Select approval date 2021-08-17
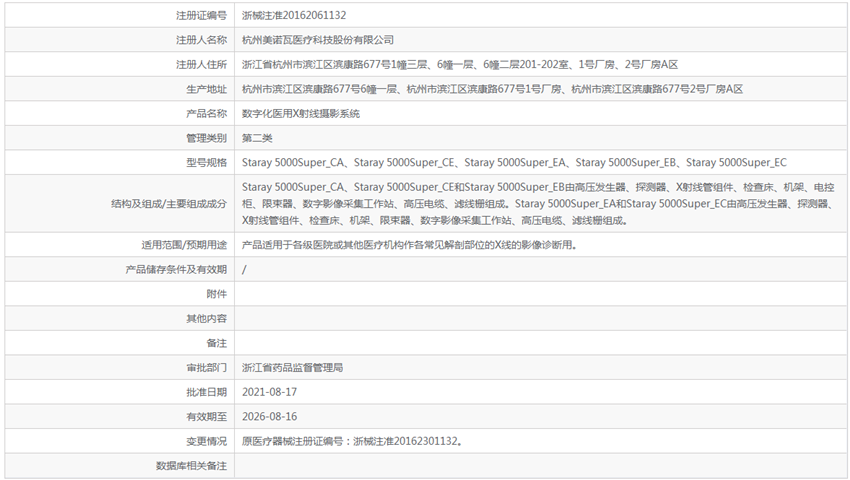Viewport: 850px width, 480px height. pos(269,392)
